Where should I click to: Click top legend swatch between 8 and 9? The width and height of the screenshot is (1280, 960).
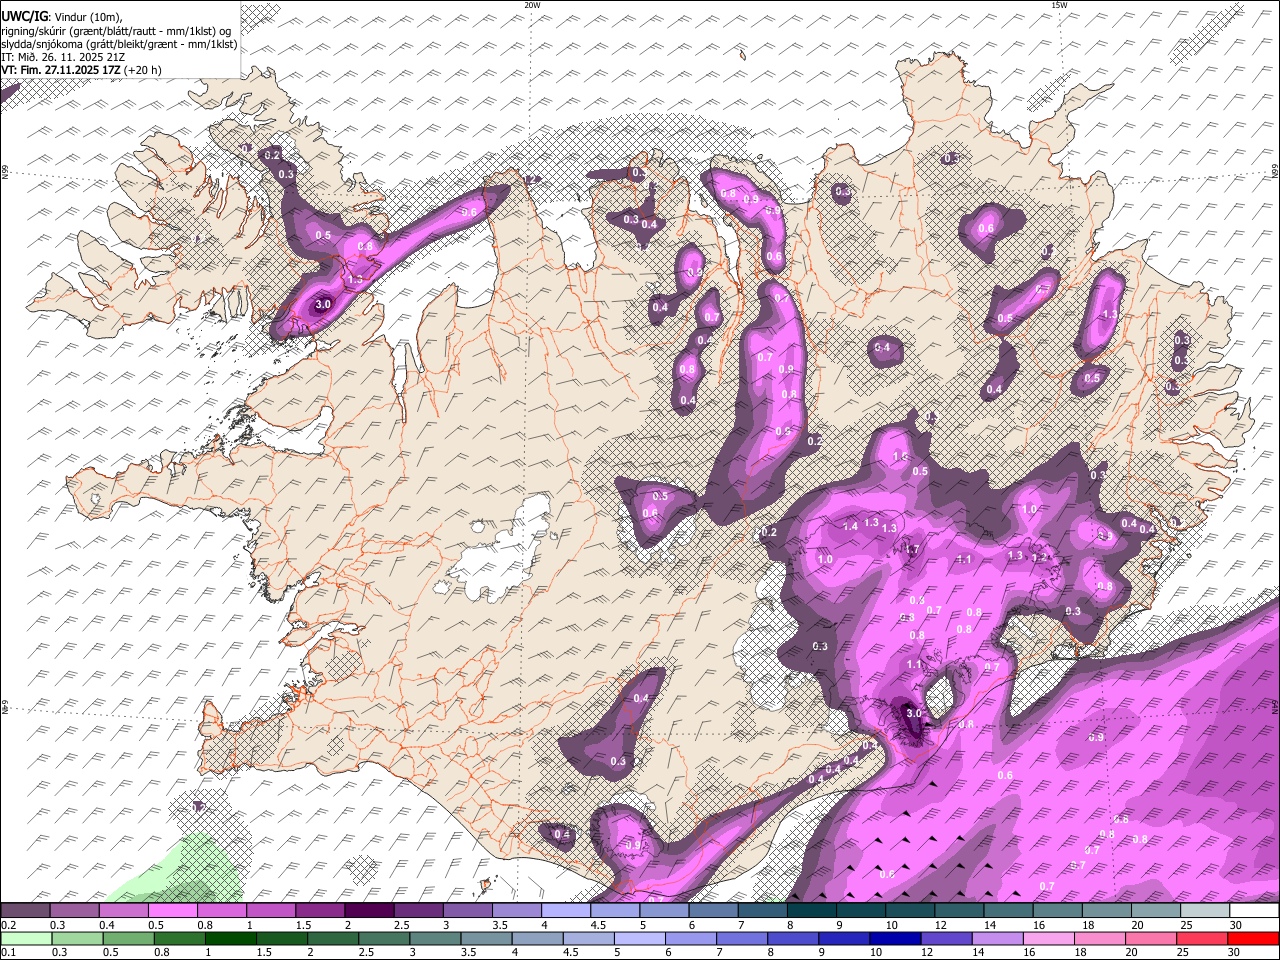pyautogui.click(x=812, y=910)
